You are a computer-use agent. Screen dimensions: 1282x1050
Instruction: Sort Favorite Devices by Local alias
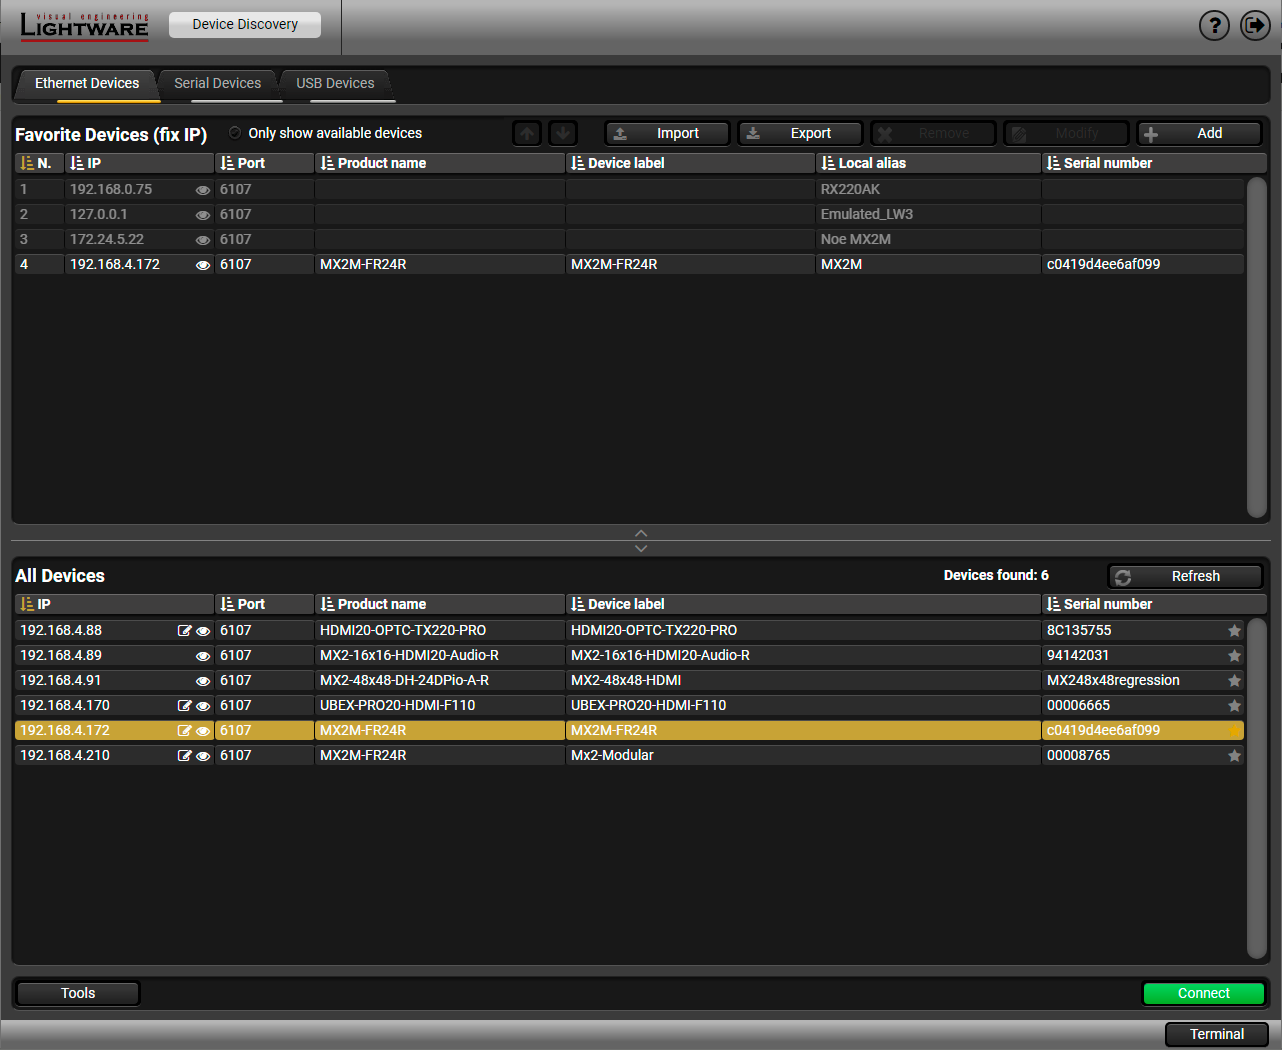[x=928, y=163]
